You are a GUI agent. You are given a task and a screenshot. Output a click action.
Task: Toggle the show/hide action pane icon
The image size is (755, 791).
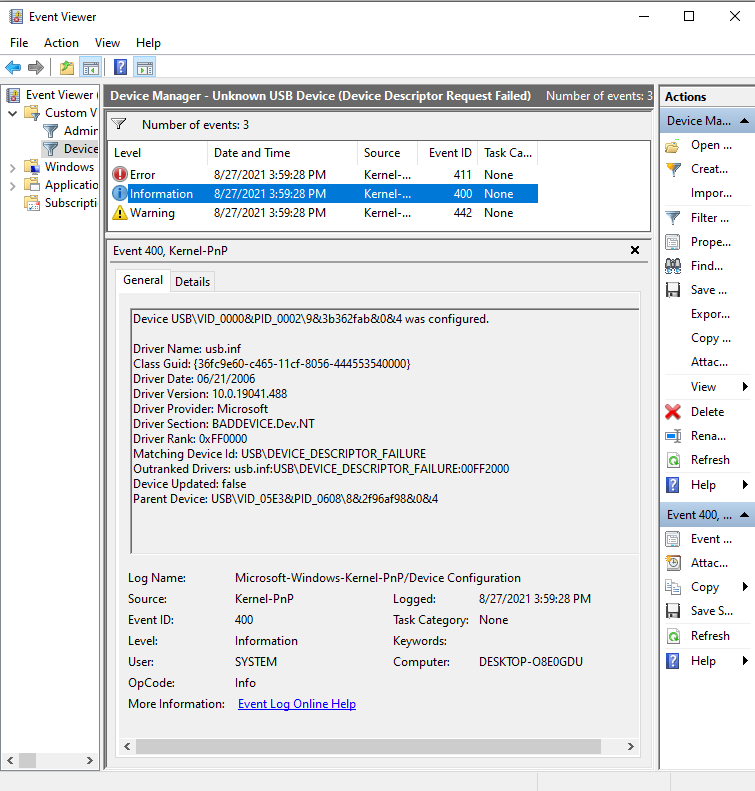pos(145,67)
